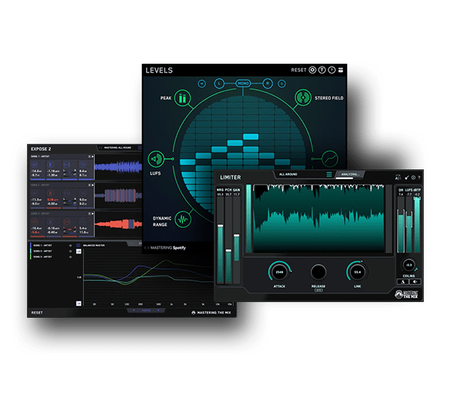The image size is (450, 407).
Task: Switch to the ANALYZING tab in LIMITER
Action: click(349, 174)
